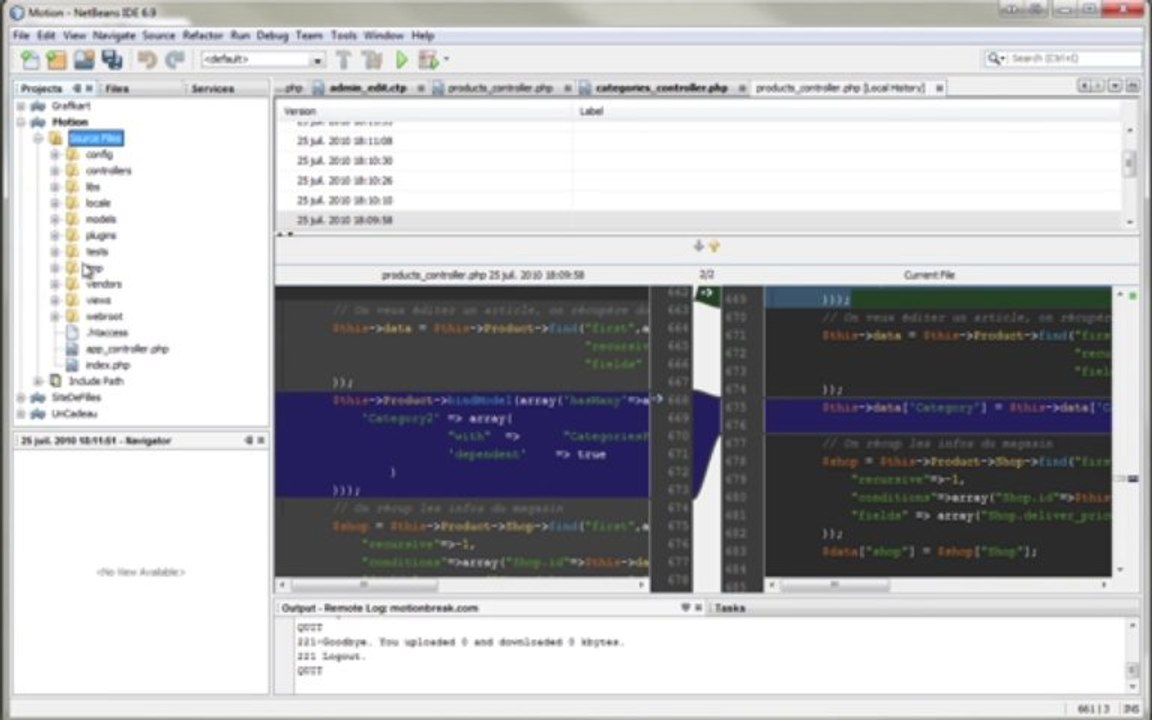
Task: Open the Navigate menu
Action: [x=114, y=35]
